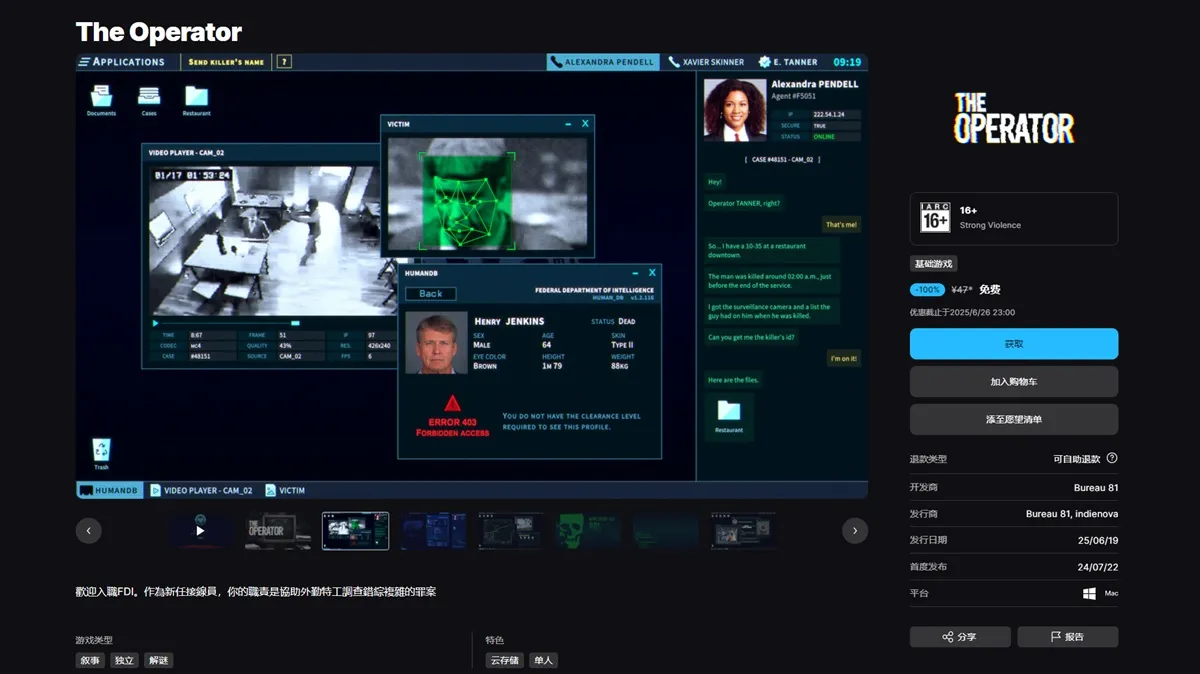Select the 叙事 genre tag
The height and width of the screenshot is (674, 1200).
click(90, 661)
